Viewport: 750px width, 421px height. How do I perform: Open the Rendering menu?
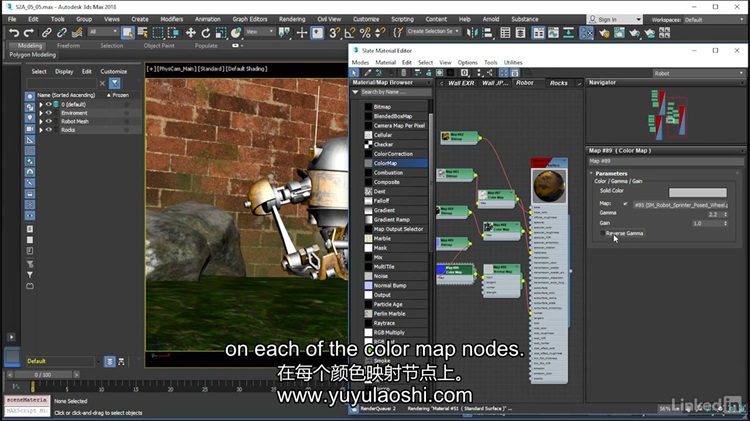point(292,19)
